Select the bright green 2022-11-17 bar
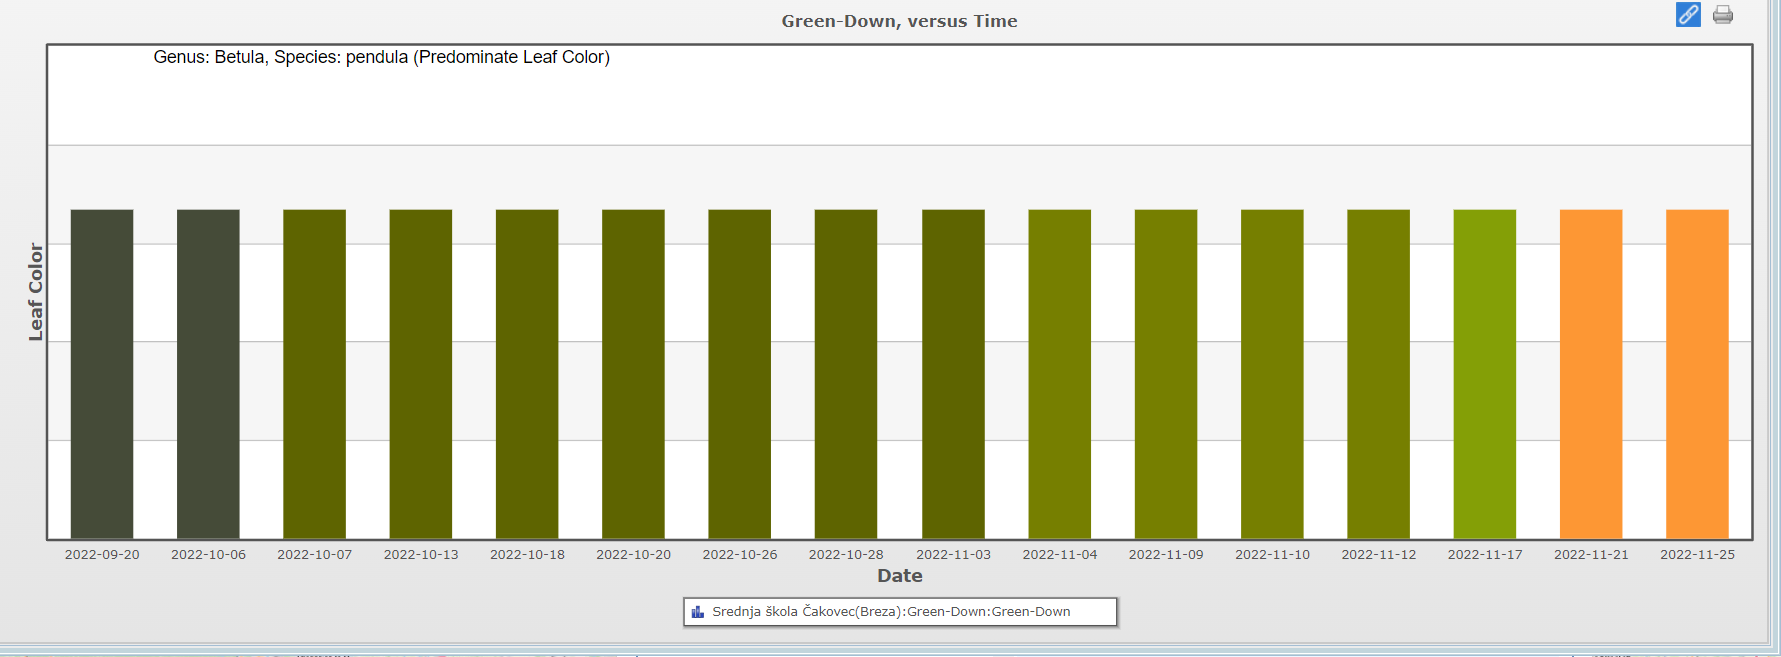This screenshot has width=1781, height=657. [x=1485, y=374]
